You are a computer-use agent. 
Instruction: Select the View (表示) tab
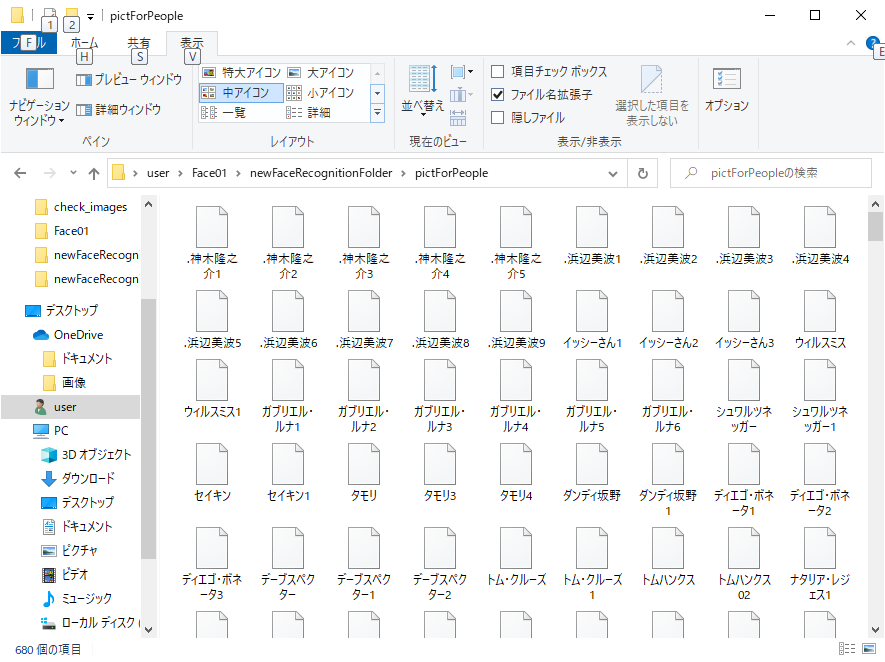[x=192, y=43]
